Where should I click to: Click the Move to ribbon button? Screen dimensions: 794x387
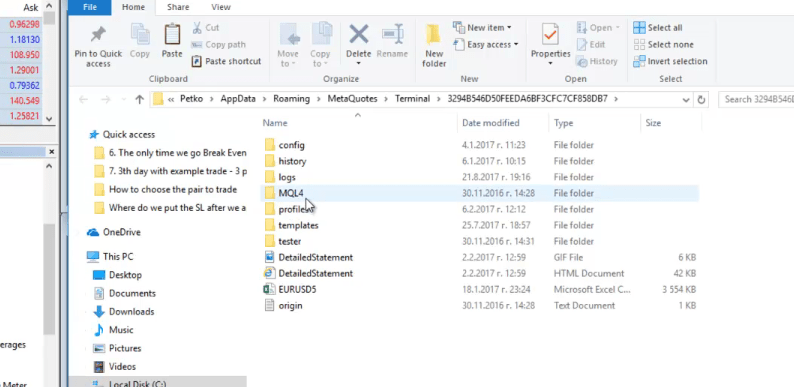point(288,46)
